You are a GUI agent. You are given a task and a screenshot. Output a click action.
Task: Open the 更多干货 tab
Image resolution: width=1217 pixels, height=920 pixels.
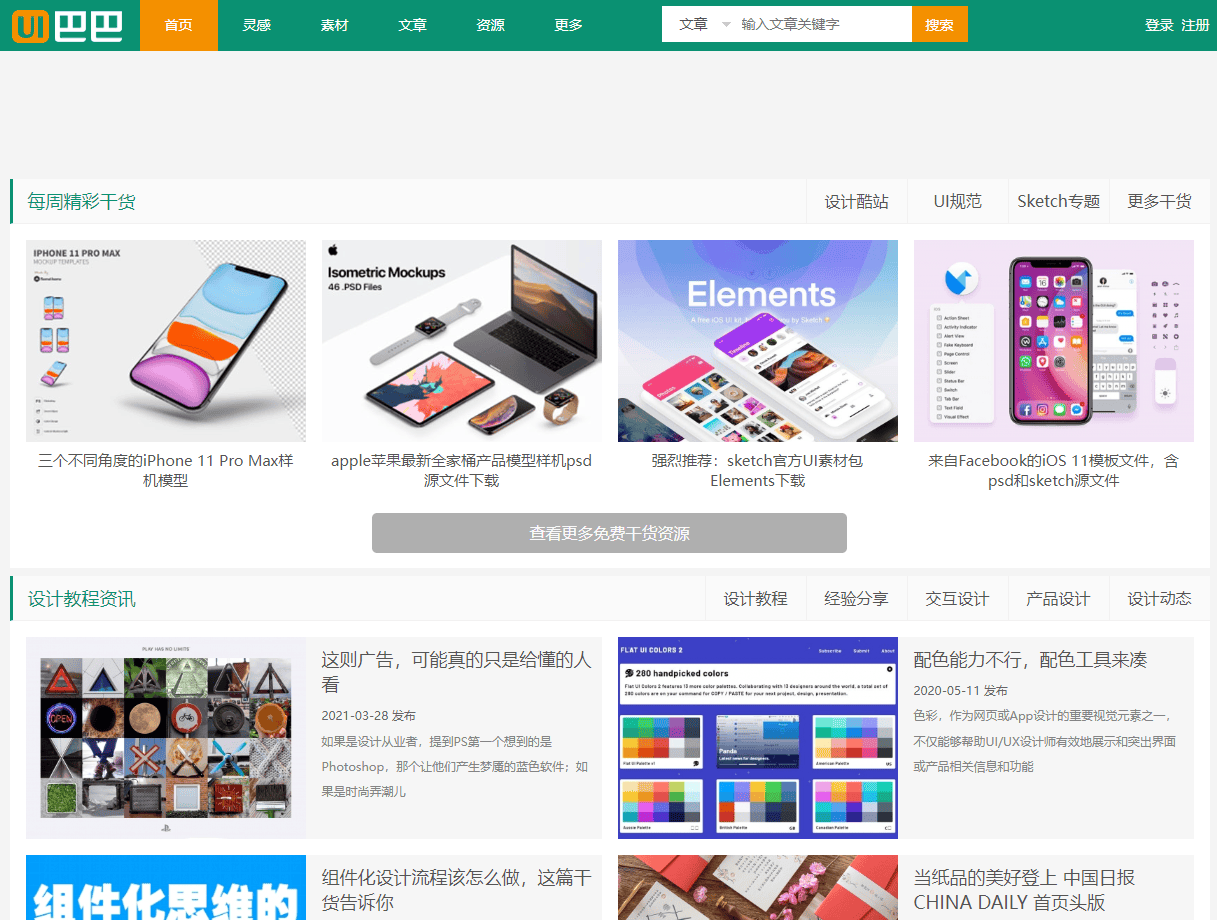point(1159,202)
